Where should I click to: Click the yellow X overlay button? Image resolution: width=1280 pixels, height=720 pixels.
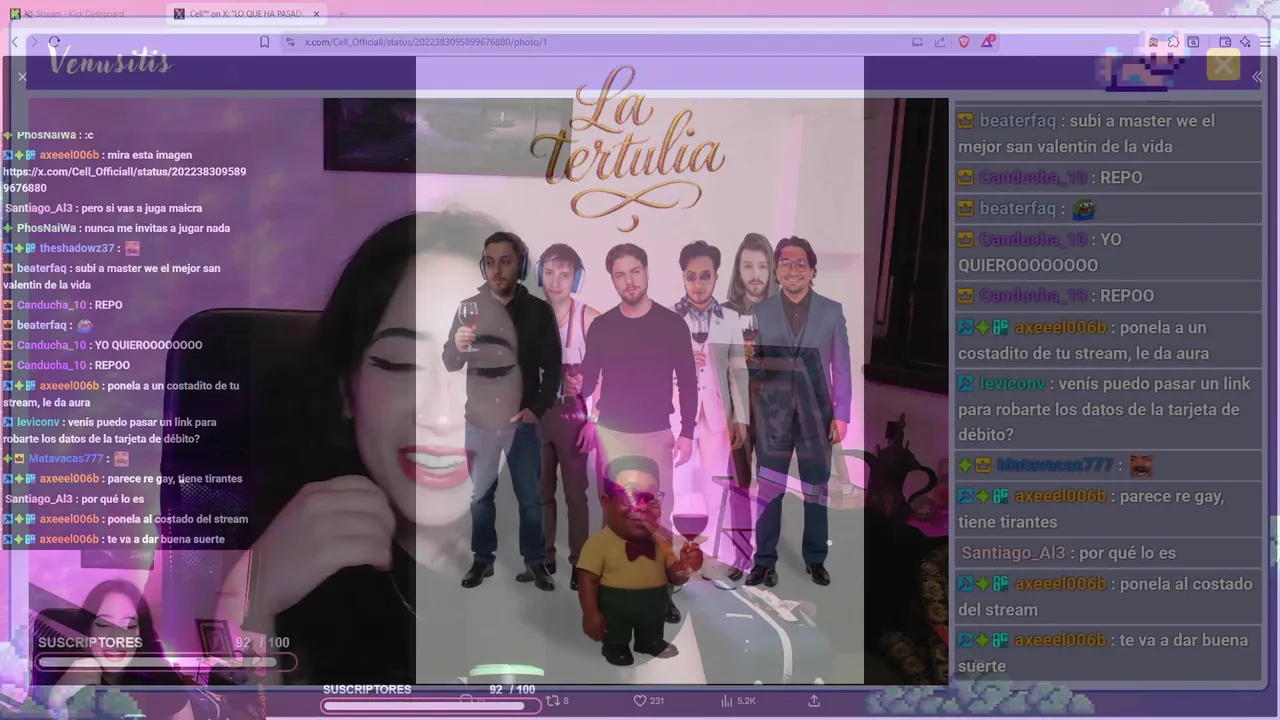click(x=1223, y=66)
